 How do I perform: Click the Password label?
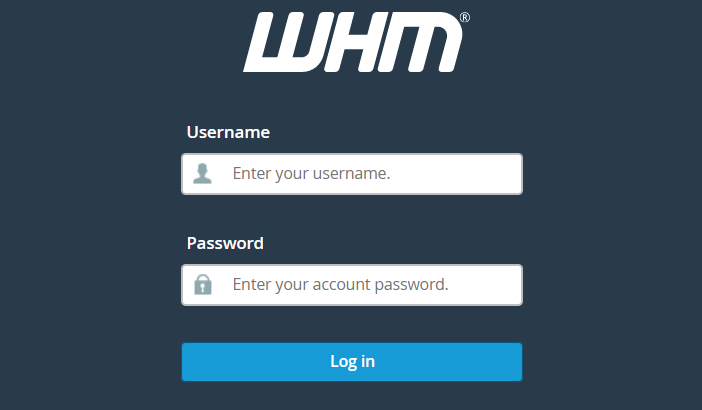click(x=225, y=243)
